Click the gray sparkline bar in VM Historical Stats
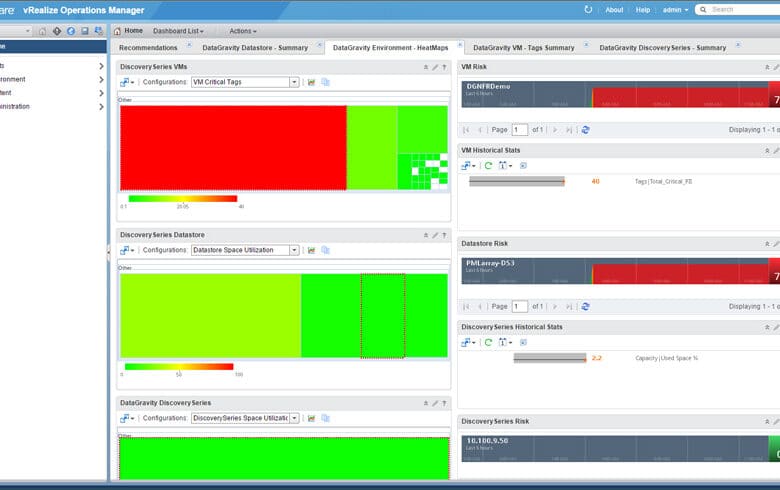Viewport: 780px width, 490px height. tap(517, 182)
